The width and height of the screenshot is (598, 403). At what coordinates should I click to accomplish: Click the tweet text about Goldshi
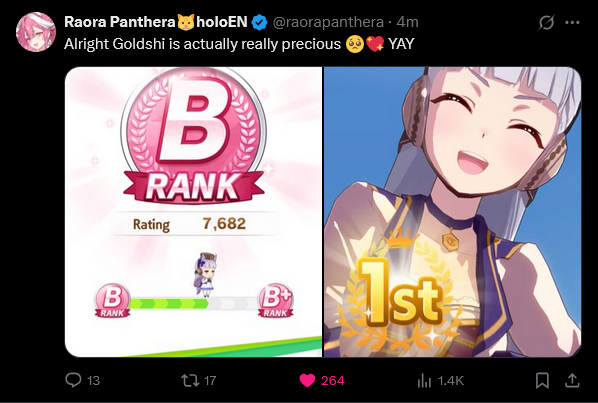point(239,44)
